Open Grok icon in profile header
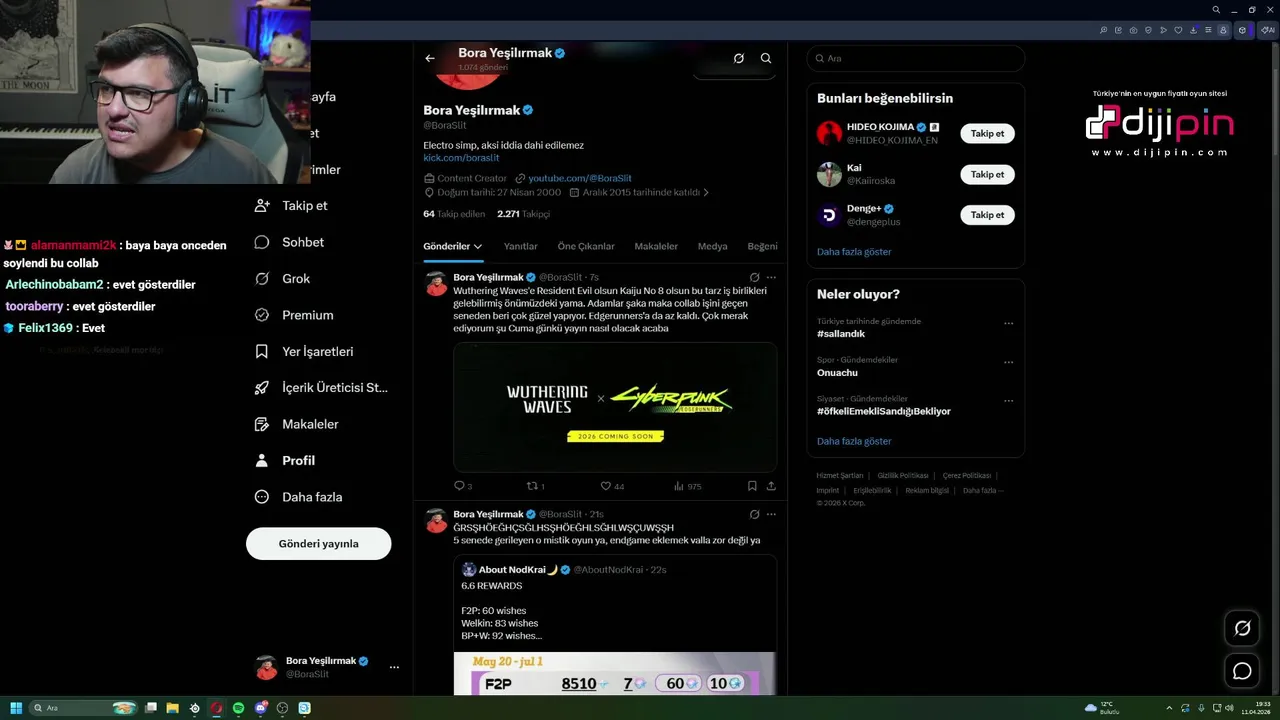 pos(738,58)
